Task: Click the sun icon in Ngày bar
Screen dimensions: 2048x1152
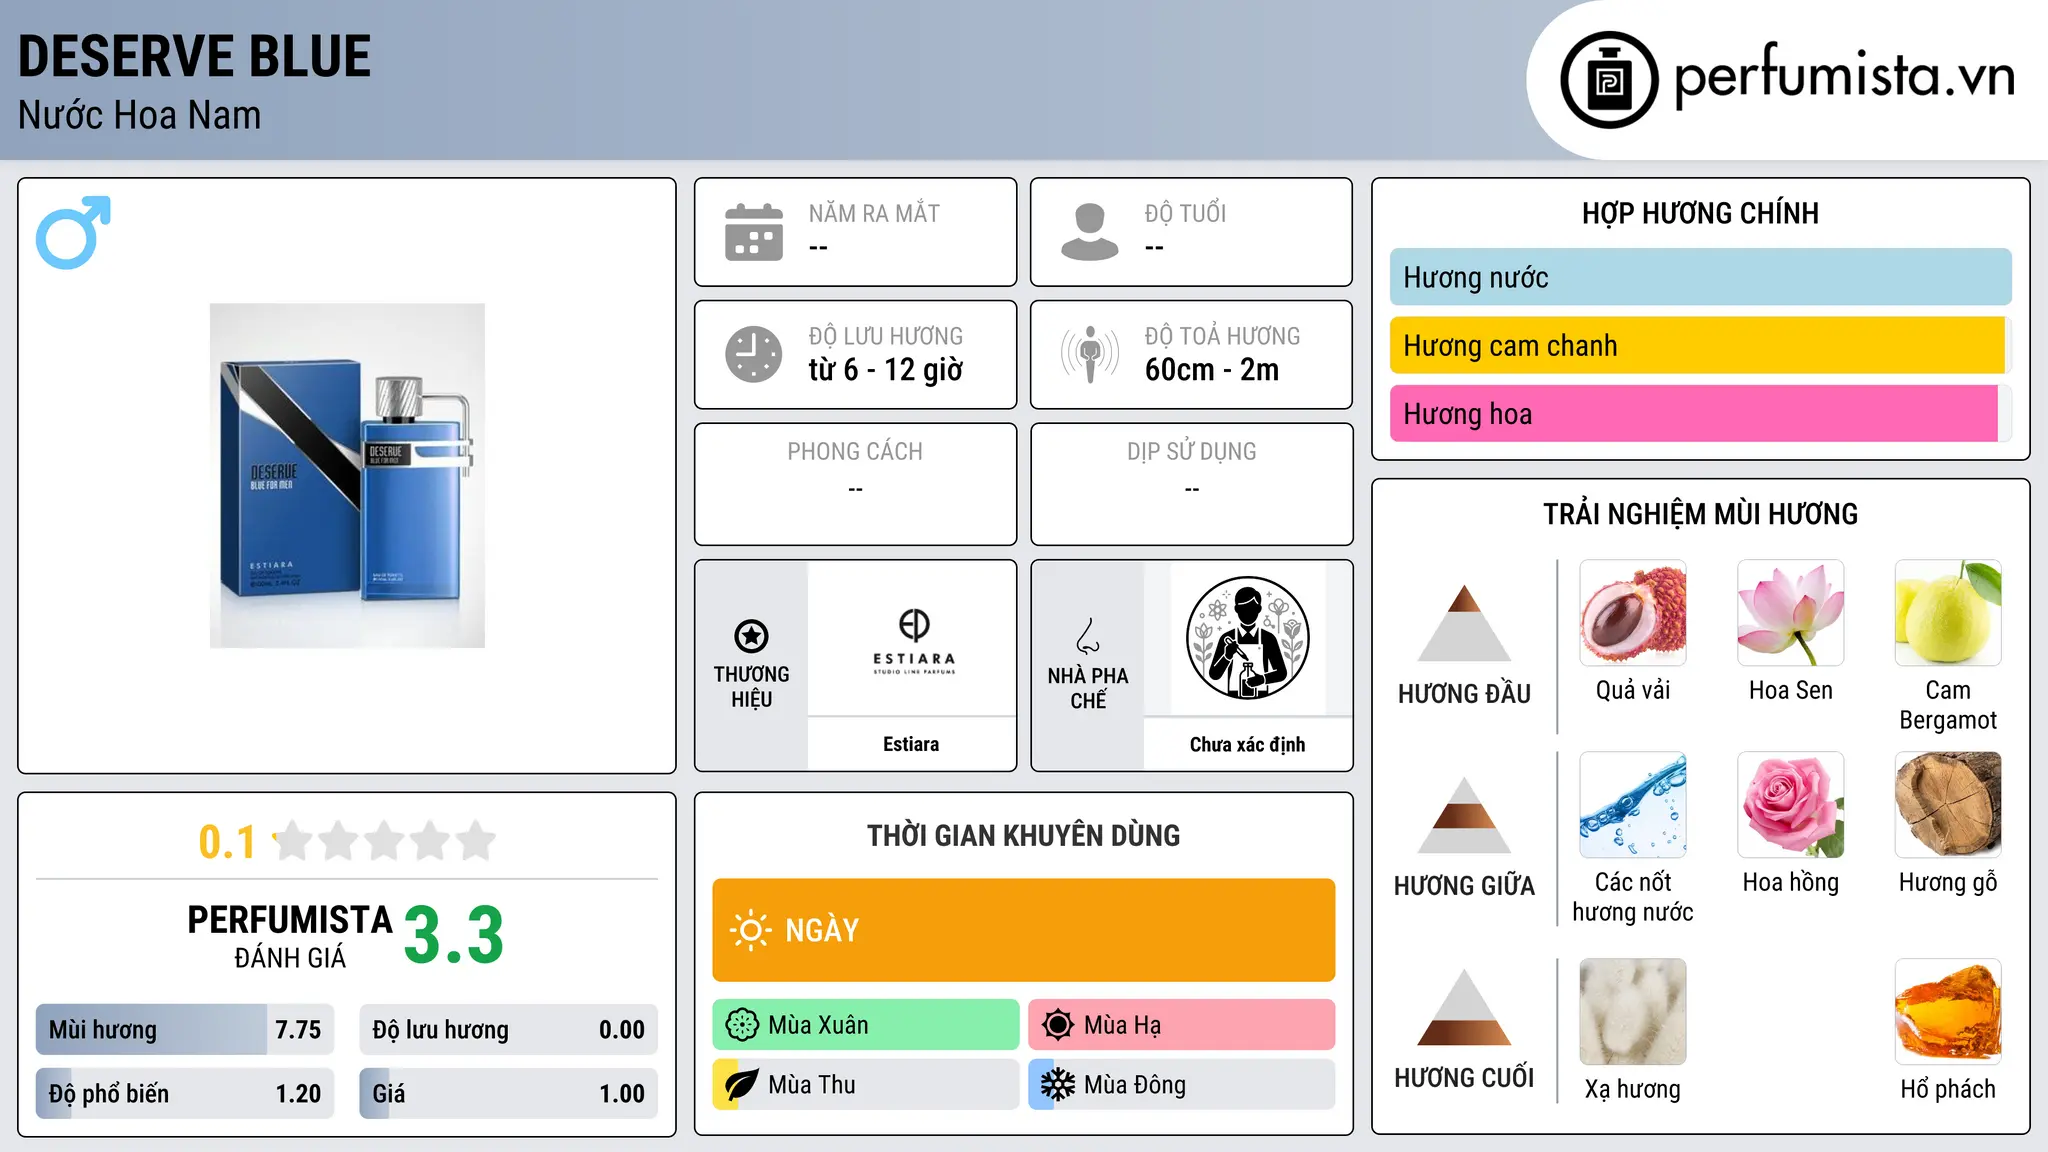Action: (x=750, y=930)
